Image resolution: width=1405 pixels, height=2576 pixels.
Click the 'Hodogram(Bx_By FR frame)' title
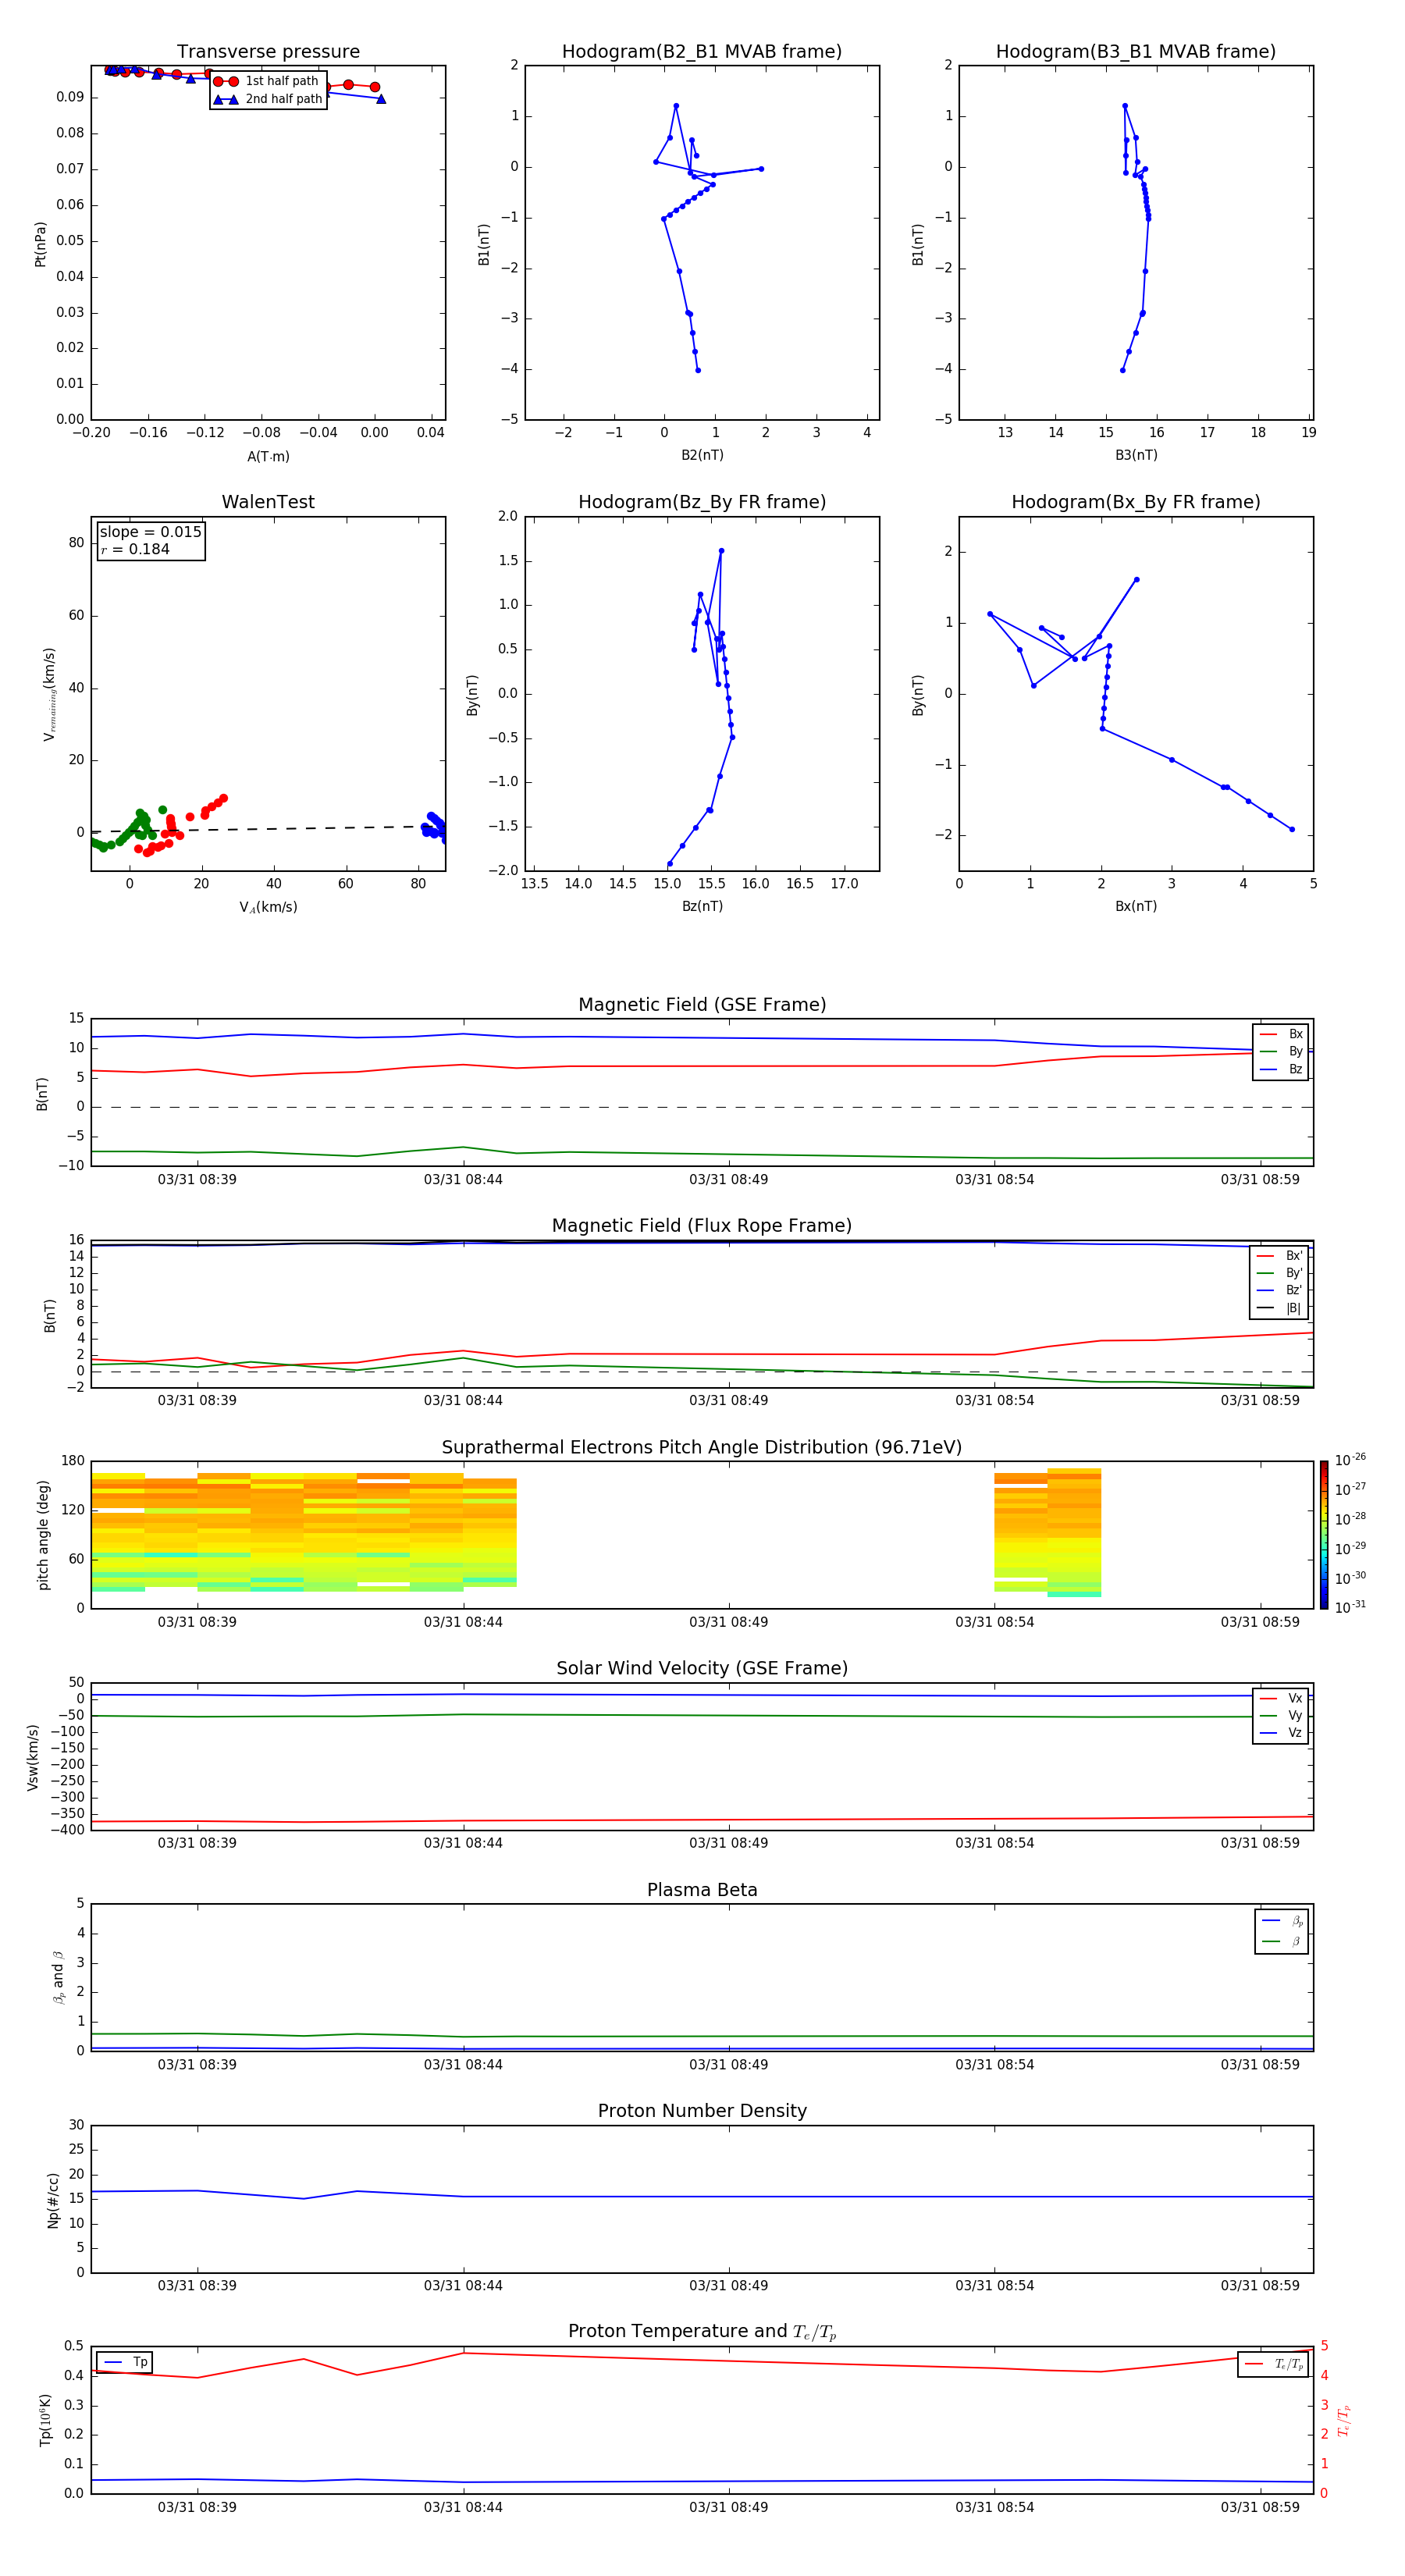click(1136, 502)
